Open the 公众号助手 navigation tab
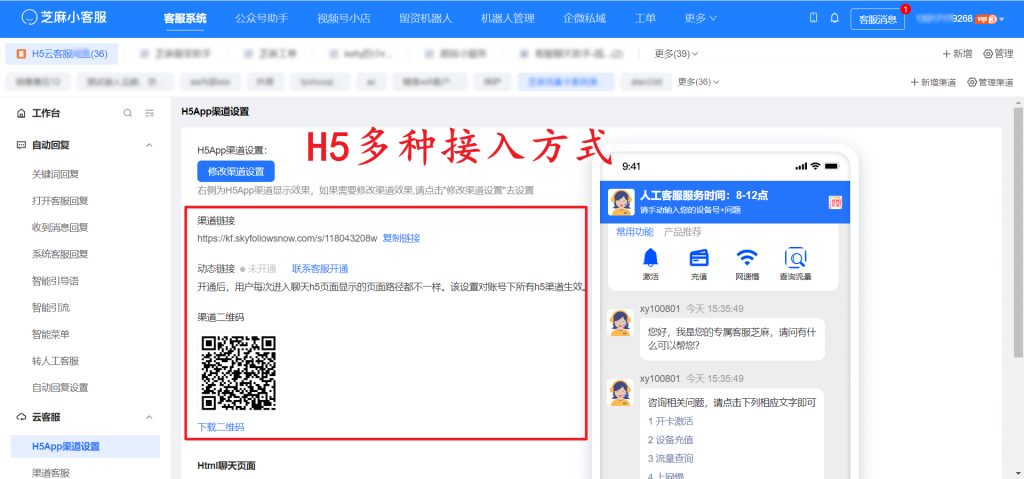 262,18
